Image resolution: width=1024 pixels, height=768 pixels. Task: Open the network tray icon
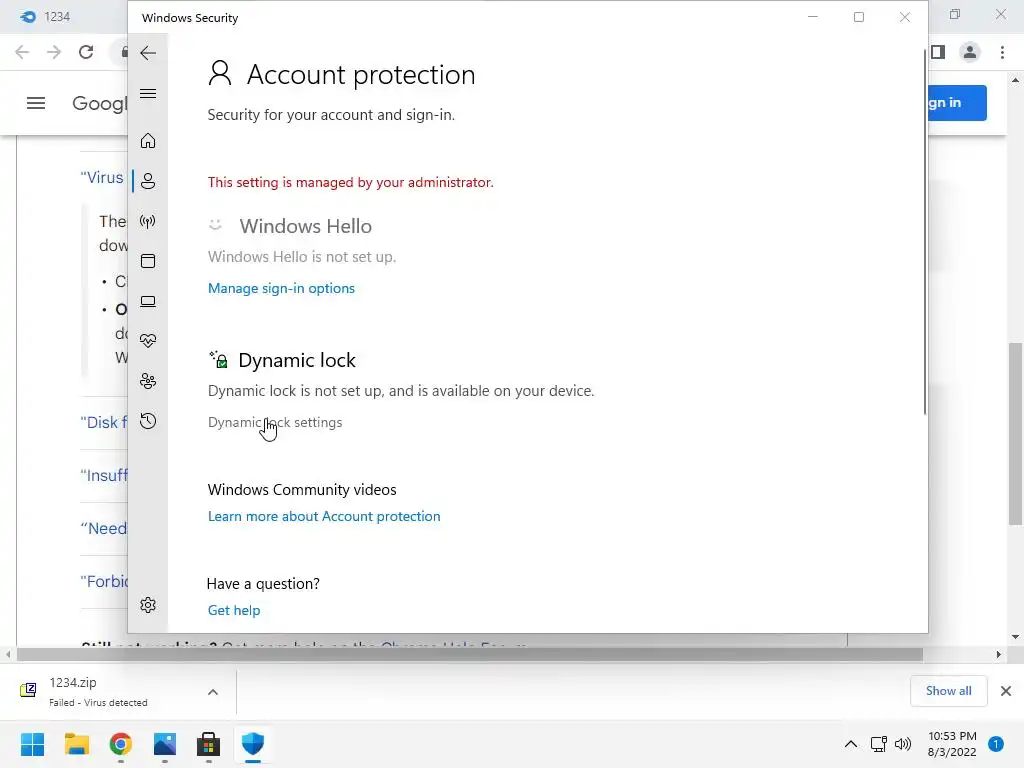pos(879,744)
